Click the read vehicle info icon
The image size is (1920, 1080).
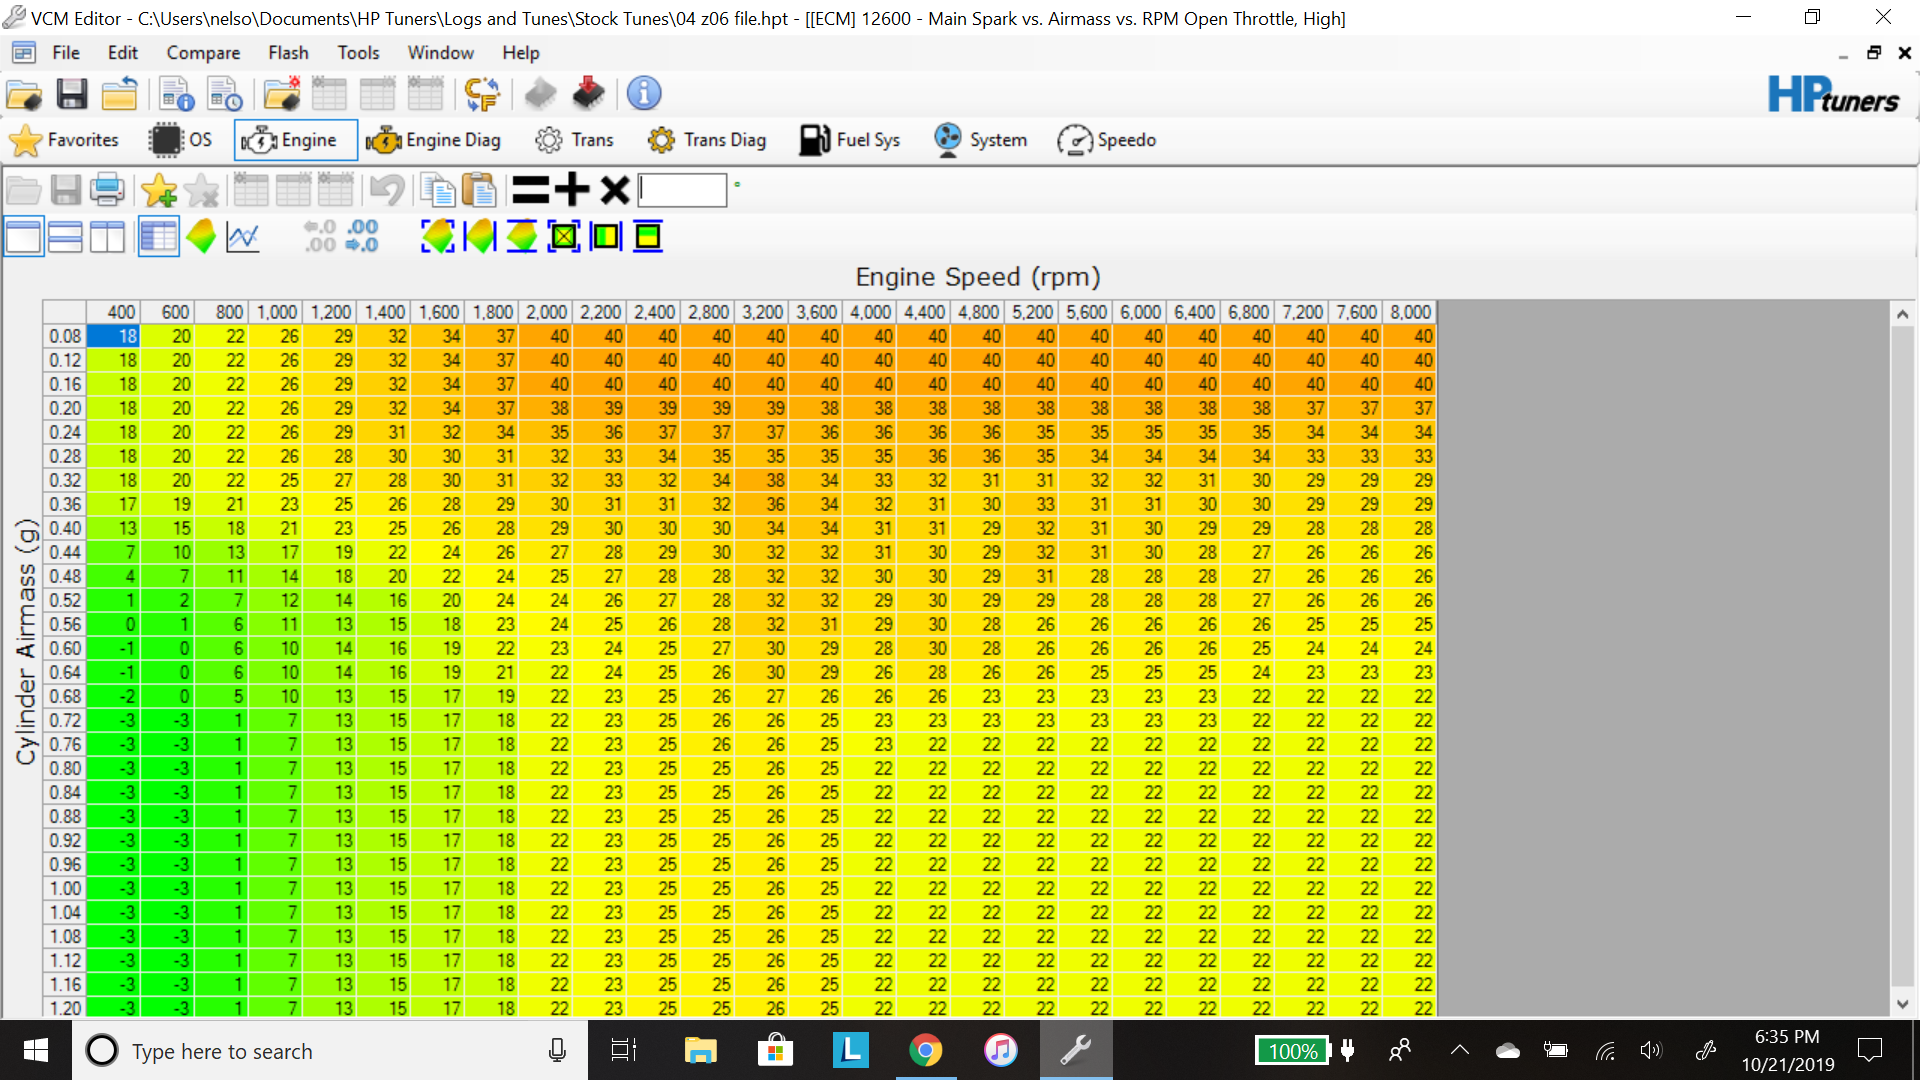pos(540,93)
